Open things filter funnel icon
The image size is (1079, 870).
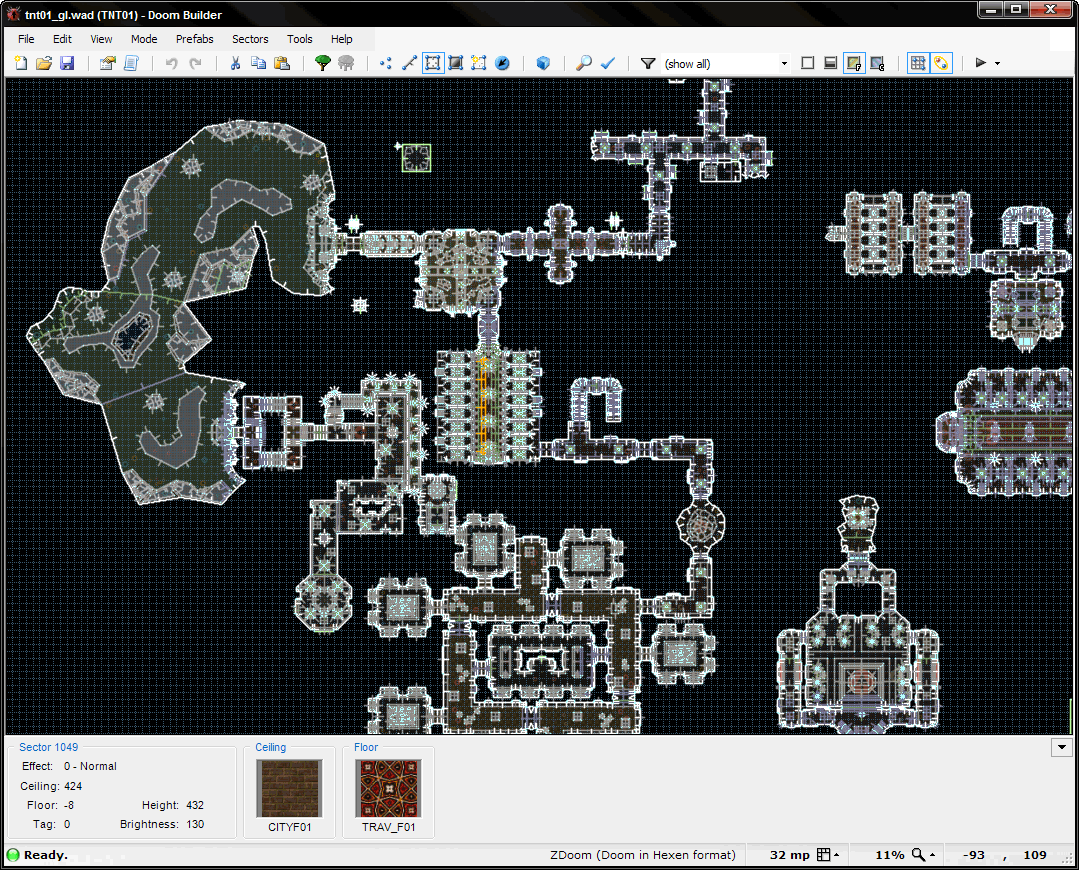pos(648,63)
